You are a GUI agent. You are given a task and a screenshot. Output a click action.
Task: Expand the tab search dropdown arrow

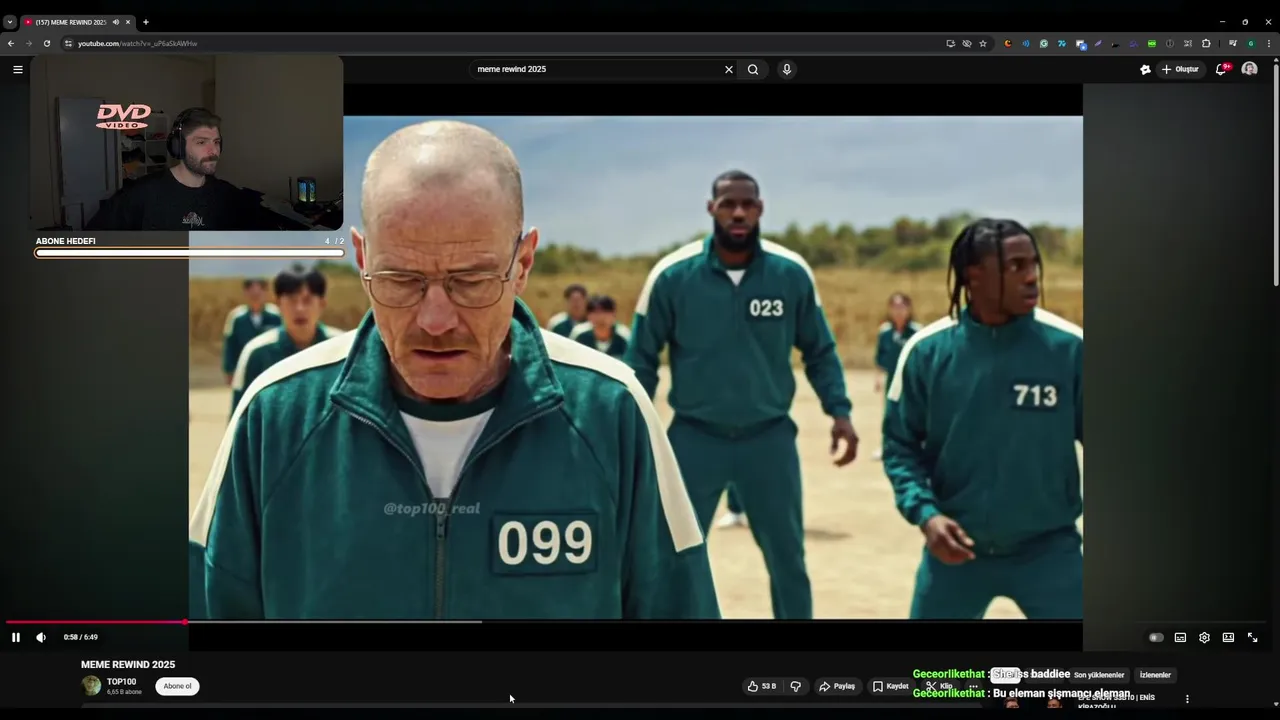10,22
